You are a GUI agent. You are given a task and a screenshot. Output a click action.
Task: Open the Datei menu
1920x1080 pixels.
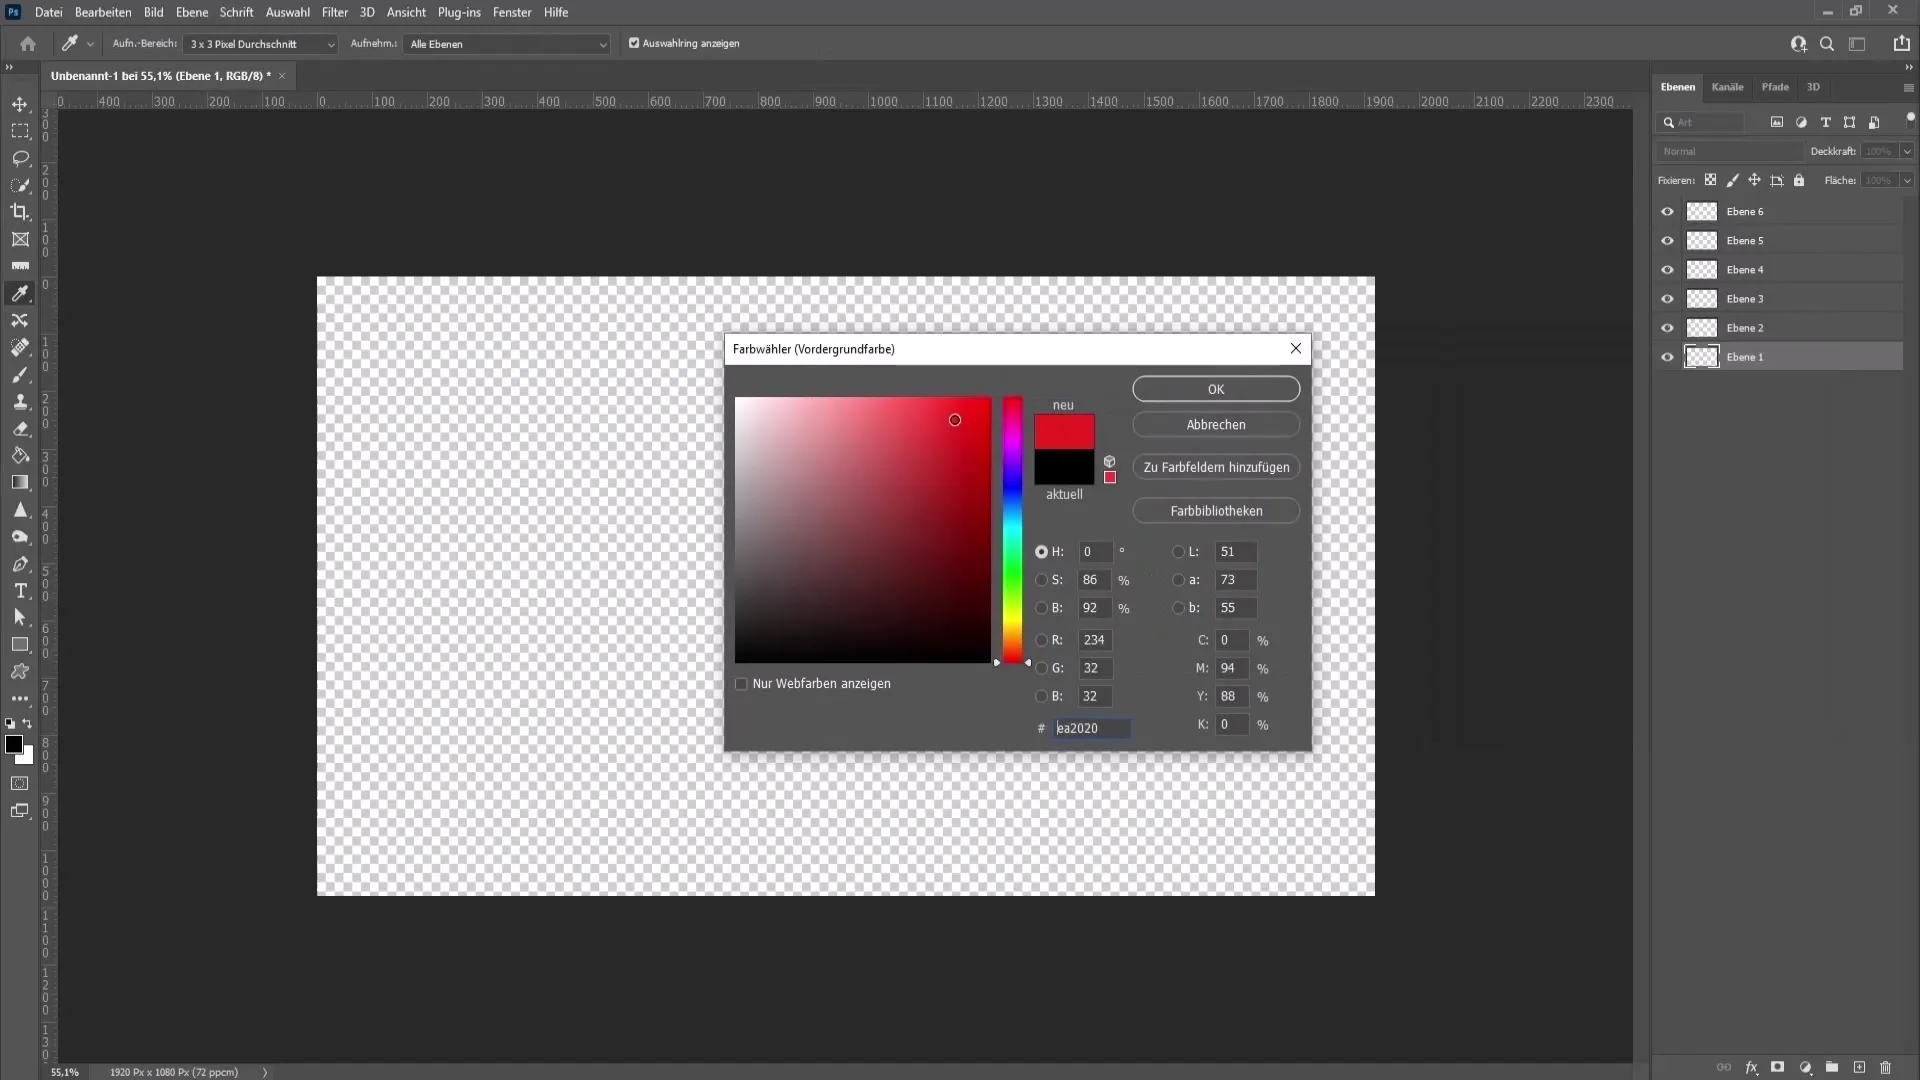pyautogui.click(x=48, y=12)
